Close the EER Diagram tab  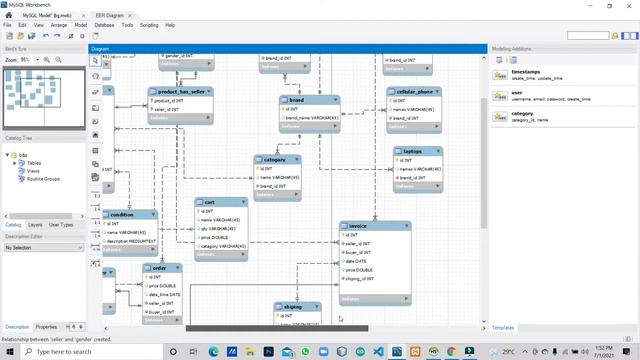[130, 16]
